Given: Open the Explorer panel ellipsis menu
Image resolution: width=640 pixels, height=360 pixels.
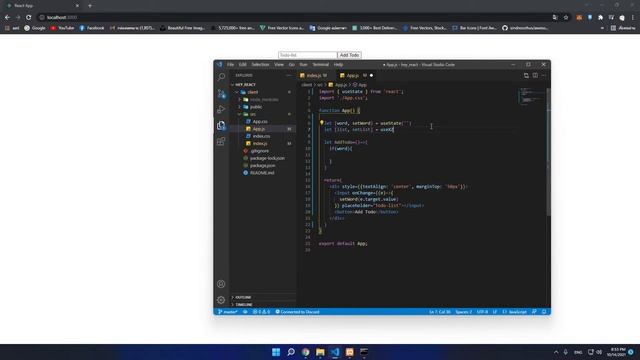Looking at the screenshot, I should point(289,76).
